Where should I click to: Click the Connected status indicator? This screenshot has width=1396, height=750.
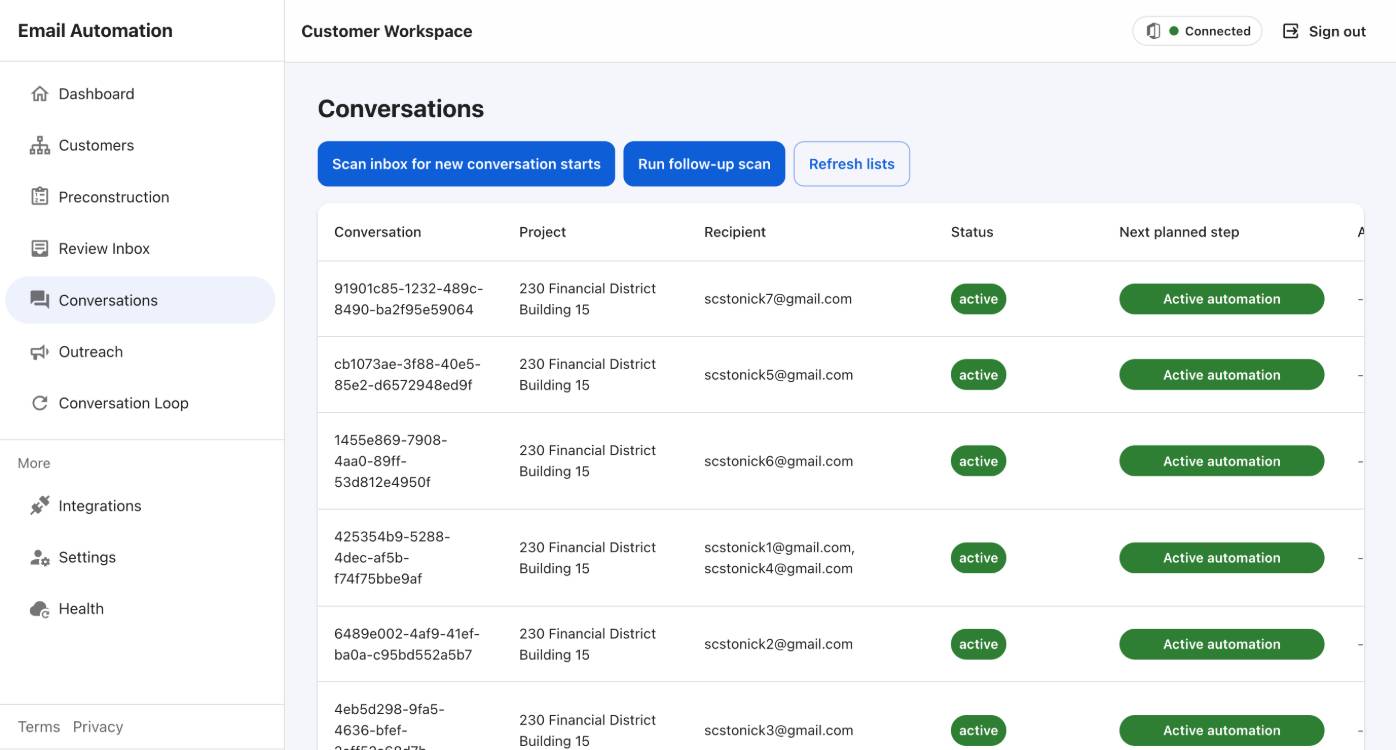pyautogui.click(x=1197, y=31)
